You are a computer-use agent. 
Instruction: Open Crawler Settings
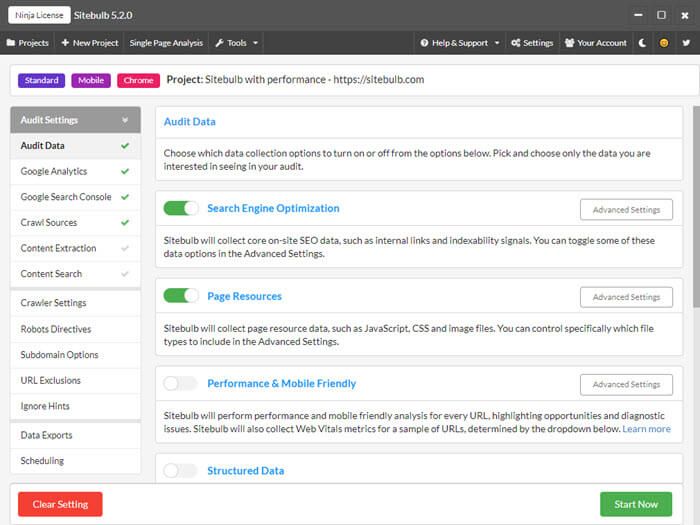pos(75,303)
